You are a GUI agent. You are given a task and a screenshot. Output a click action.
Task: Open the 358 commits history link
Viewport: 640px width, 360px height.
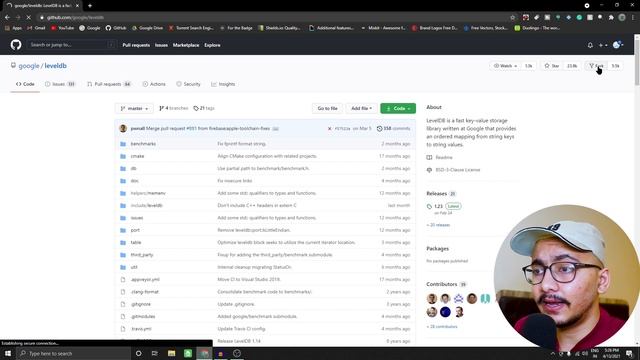393,129
